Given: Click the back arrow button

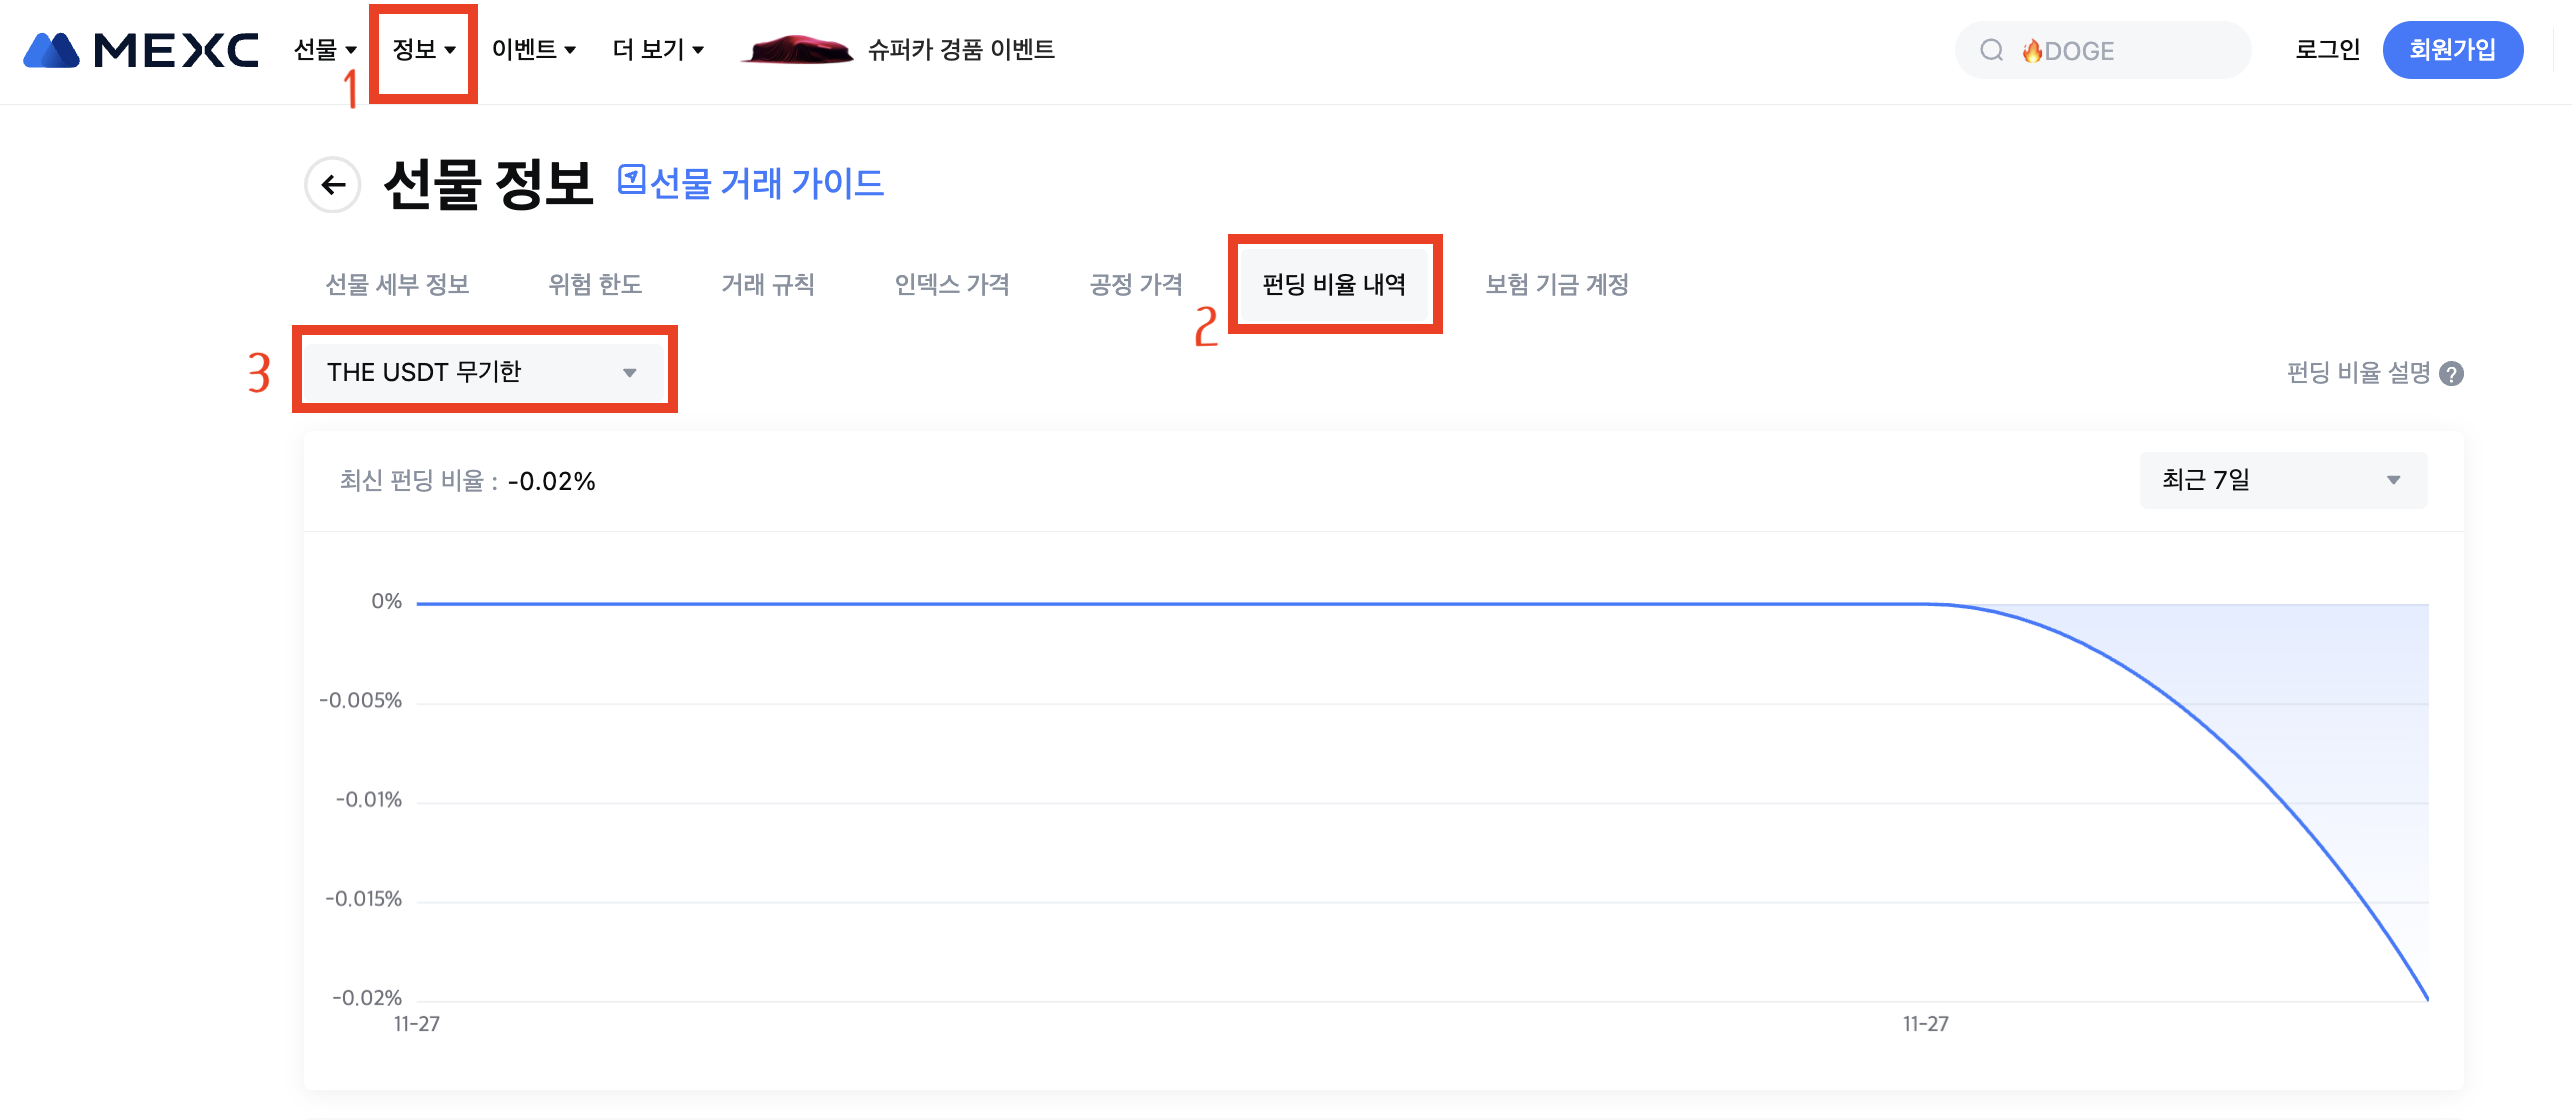Looking at the screenshot, I should (333, 185).
